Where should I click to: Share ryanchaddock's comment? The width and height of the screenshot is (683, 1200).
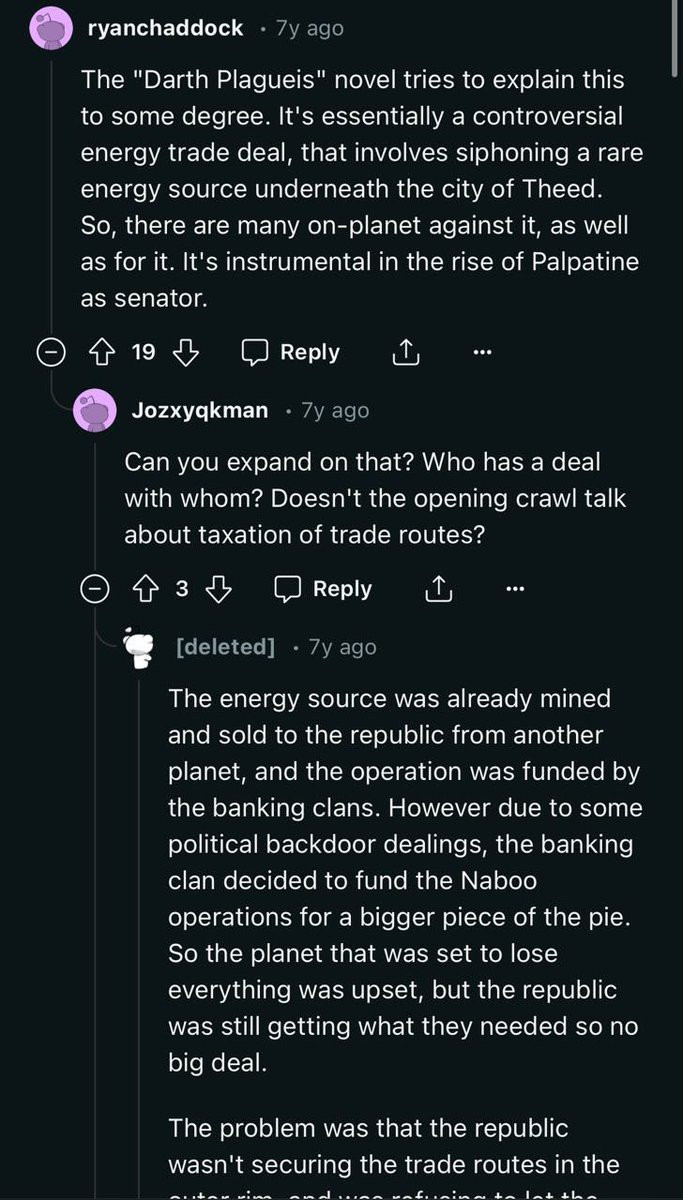click(403, 352)
